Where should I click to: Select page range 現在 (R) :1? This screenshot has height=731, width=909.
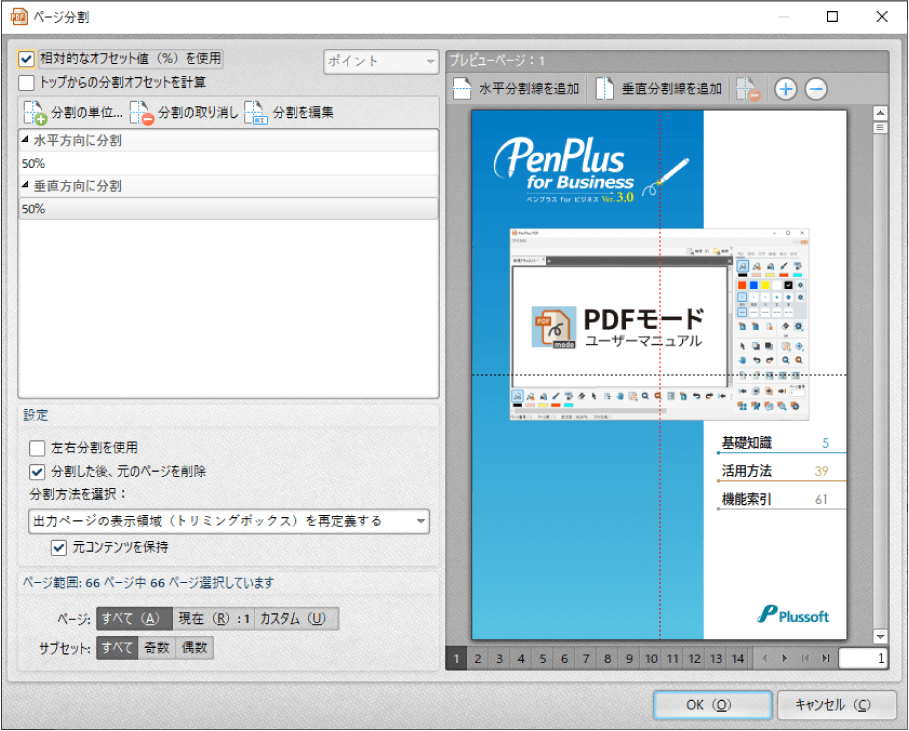click(x=214, y=619)
